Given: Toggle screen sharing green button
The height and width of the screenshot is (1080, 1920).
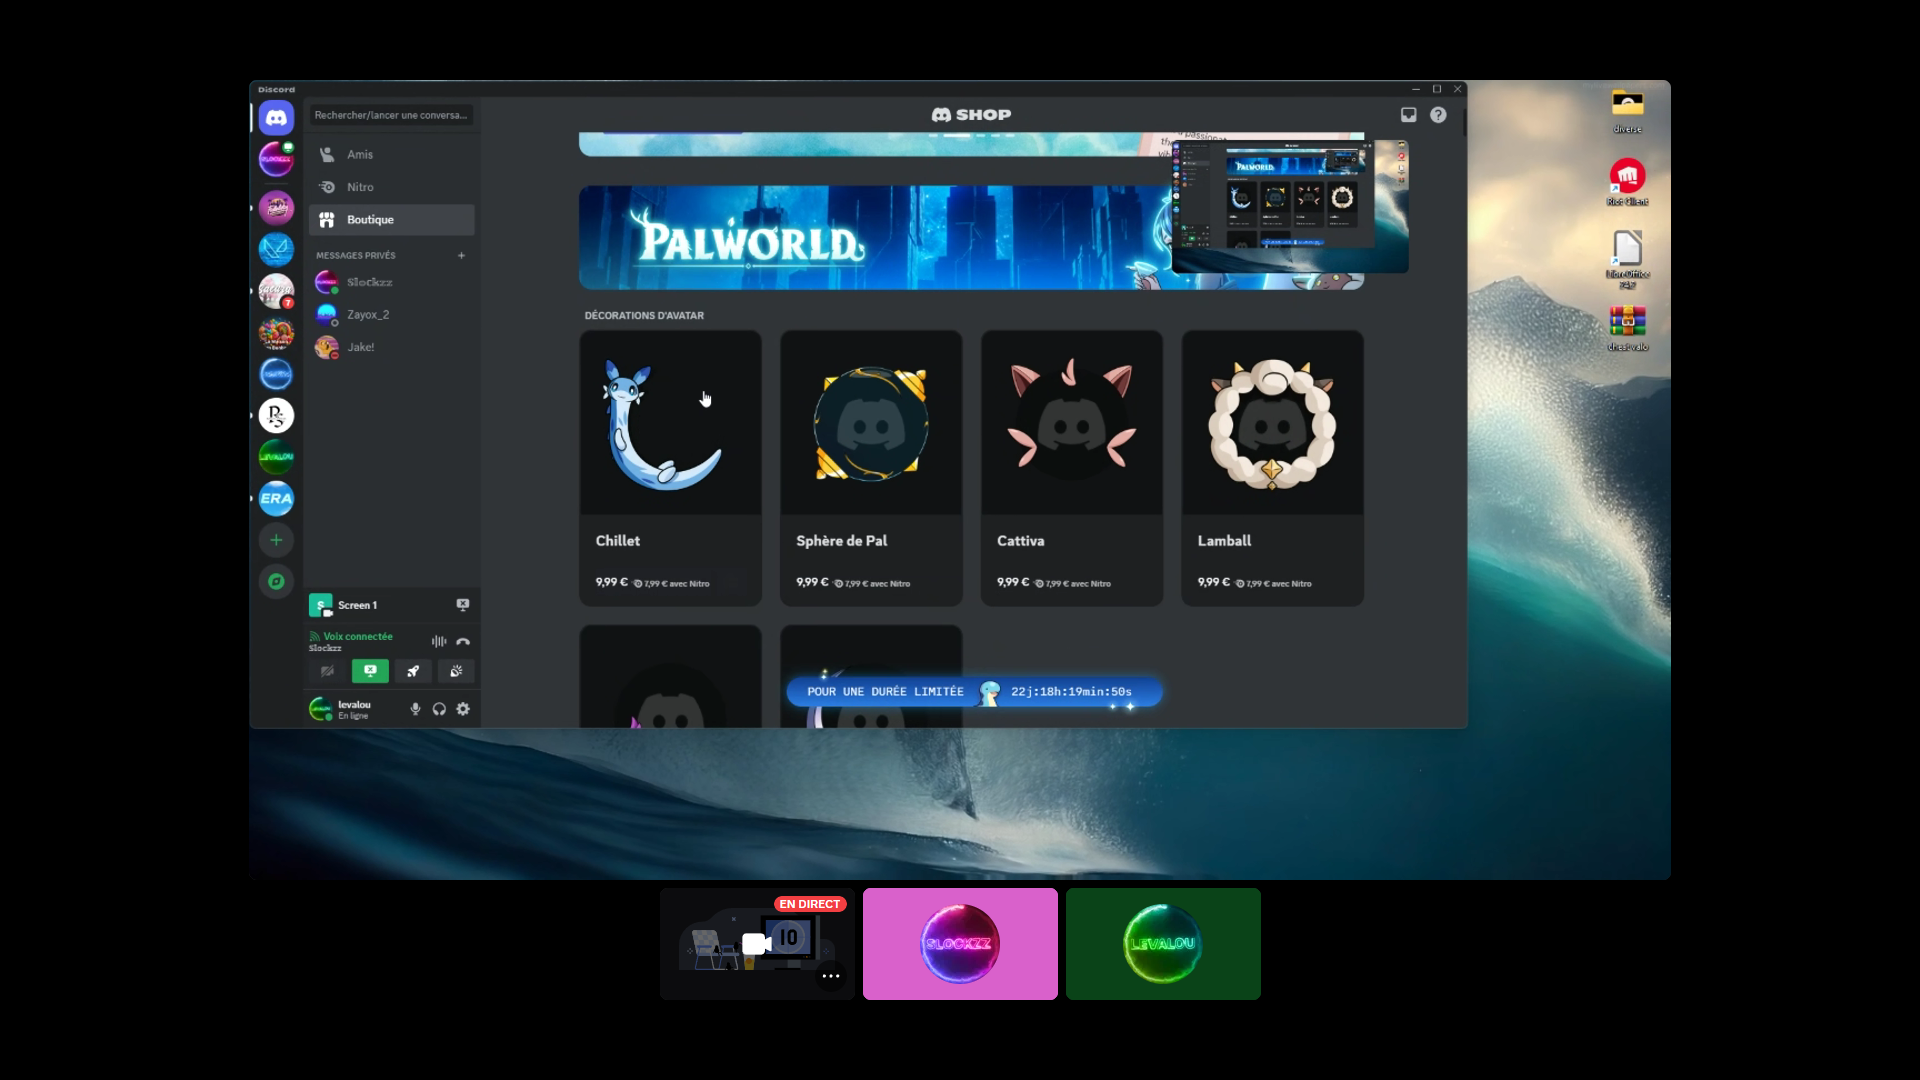Looking at the screenshot, I should (370, 671).
